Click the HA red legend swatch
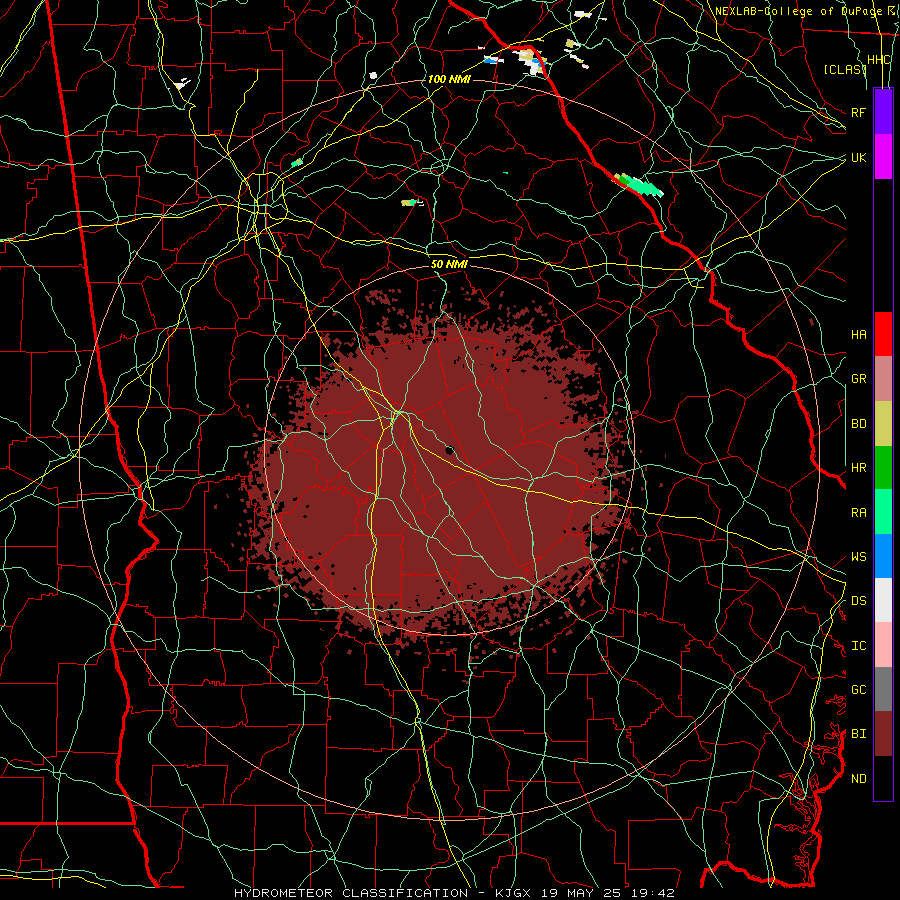900x900 pixels. [x=883, y=334]
